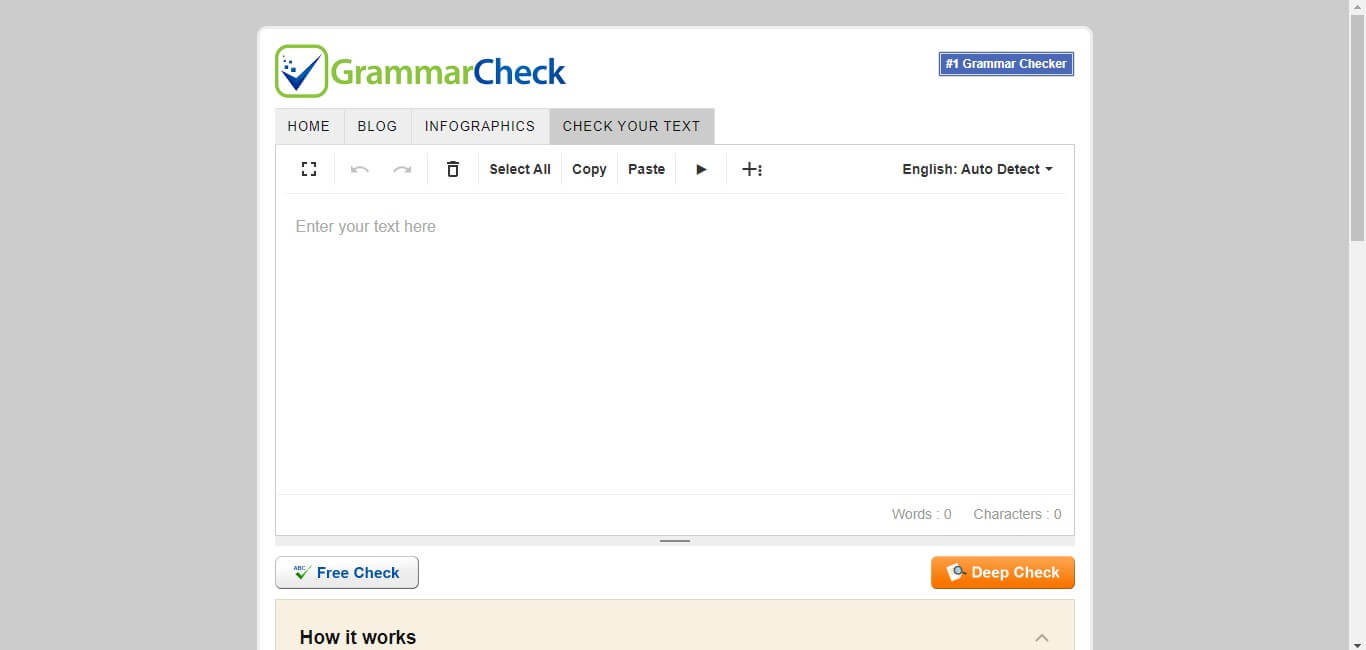Copy the editor text
The image size is (1366, 650).
588,169
